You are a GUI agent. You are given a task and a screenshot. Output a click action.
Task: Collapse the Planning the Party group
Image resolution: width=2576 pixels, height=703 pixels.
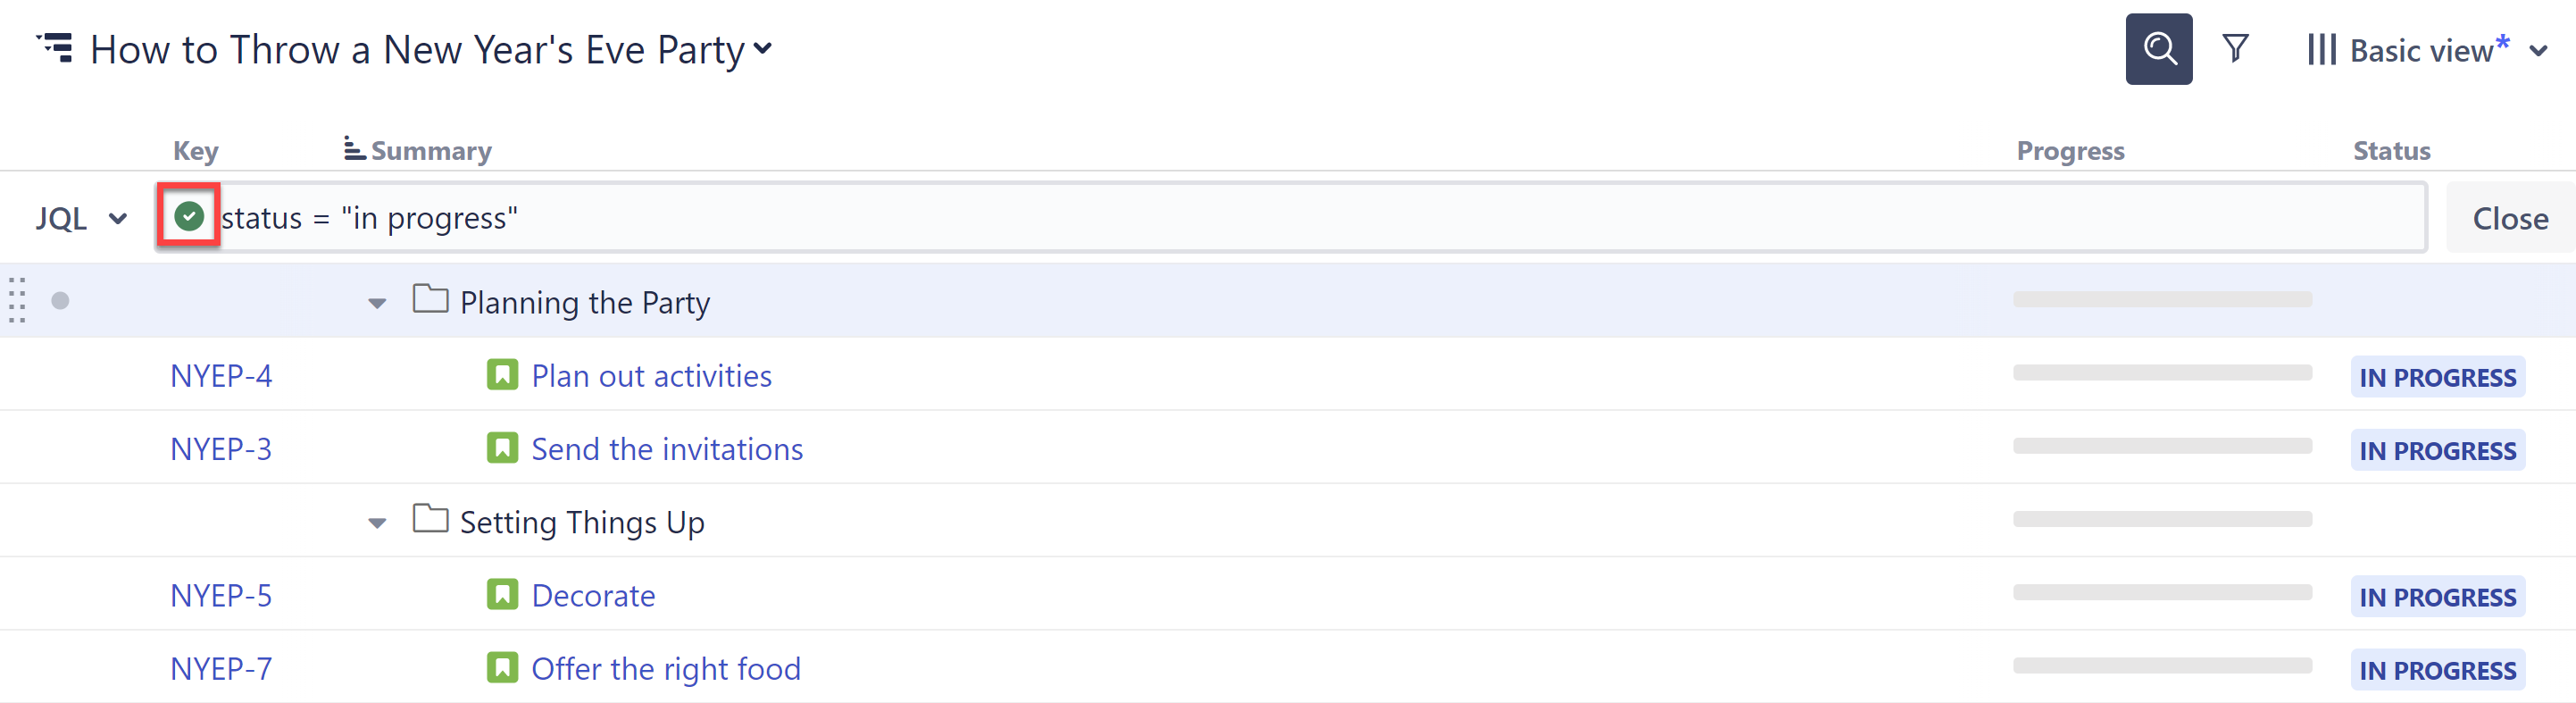tap(376, 303)
